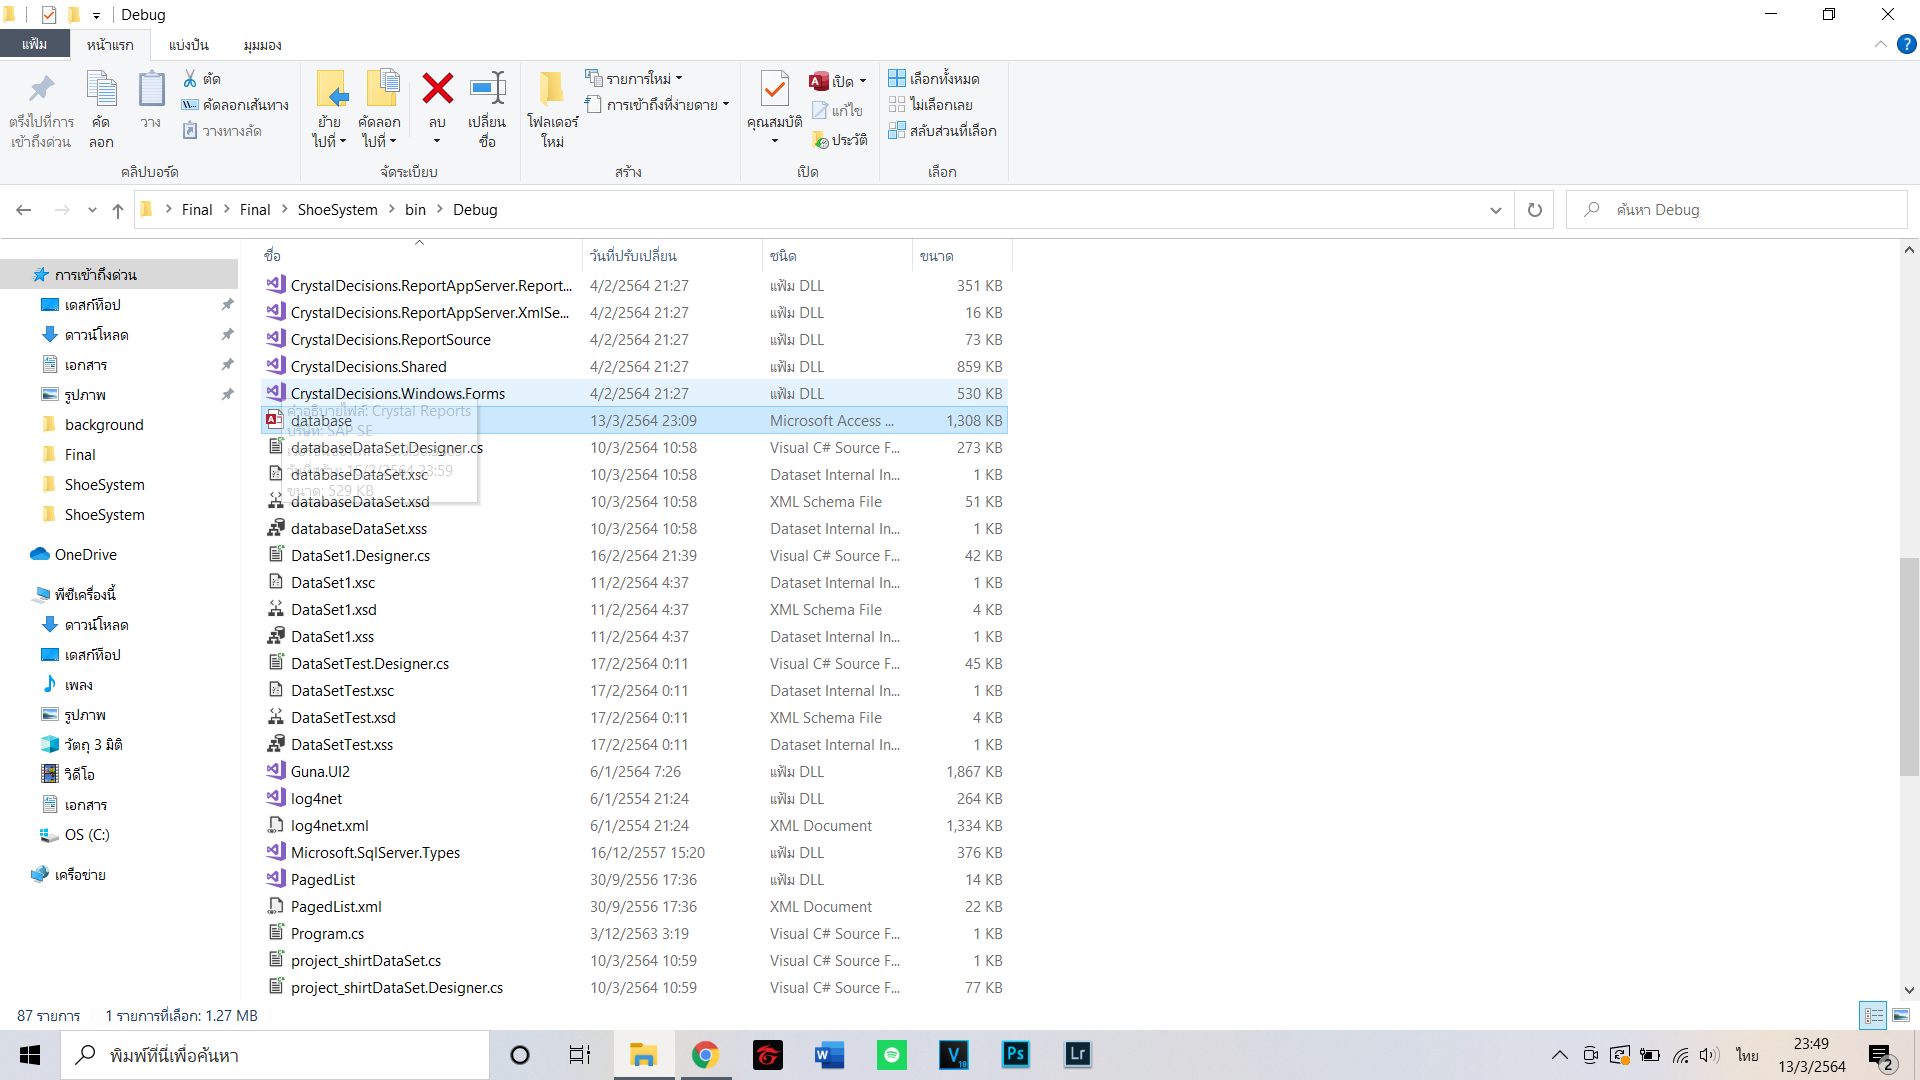
Task: Expand the address bar path dropdown
Action: [x=1495, y=210]
